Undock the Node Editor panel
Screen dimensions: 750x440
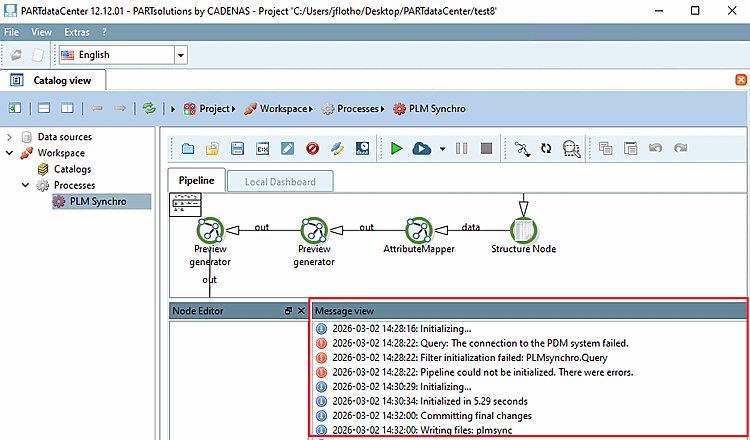click(x=288, y=311)
